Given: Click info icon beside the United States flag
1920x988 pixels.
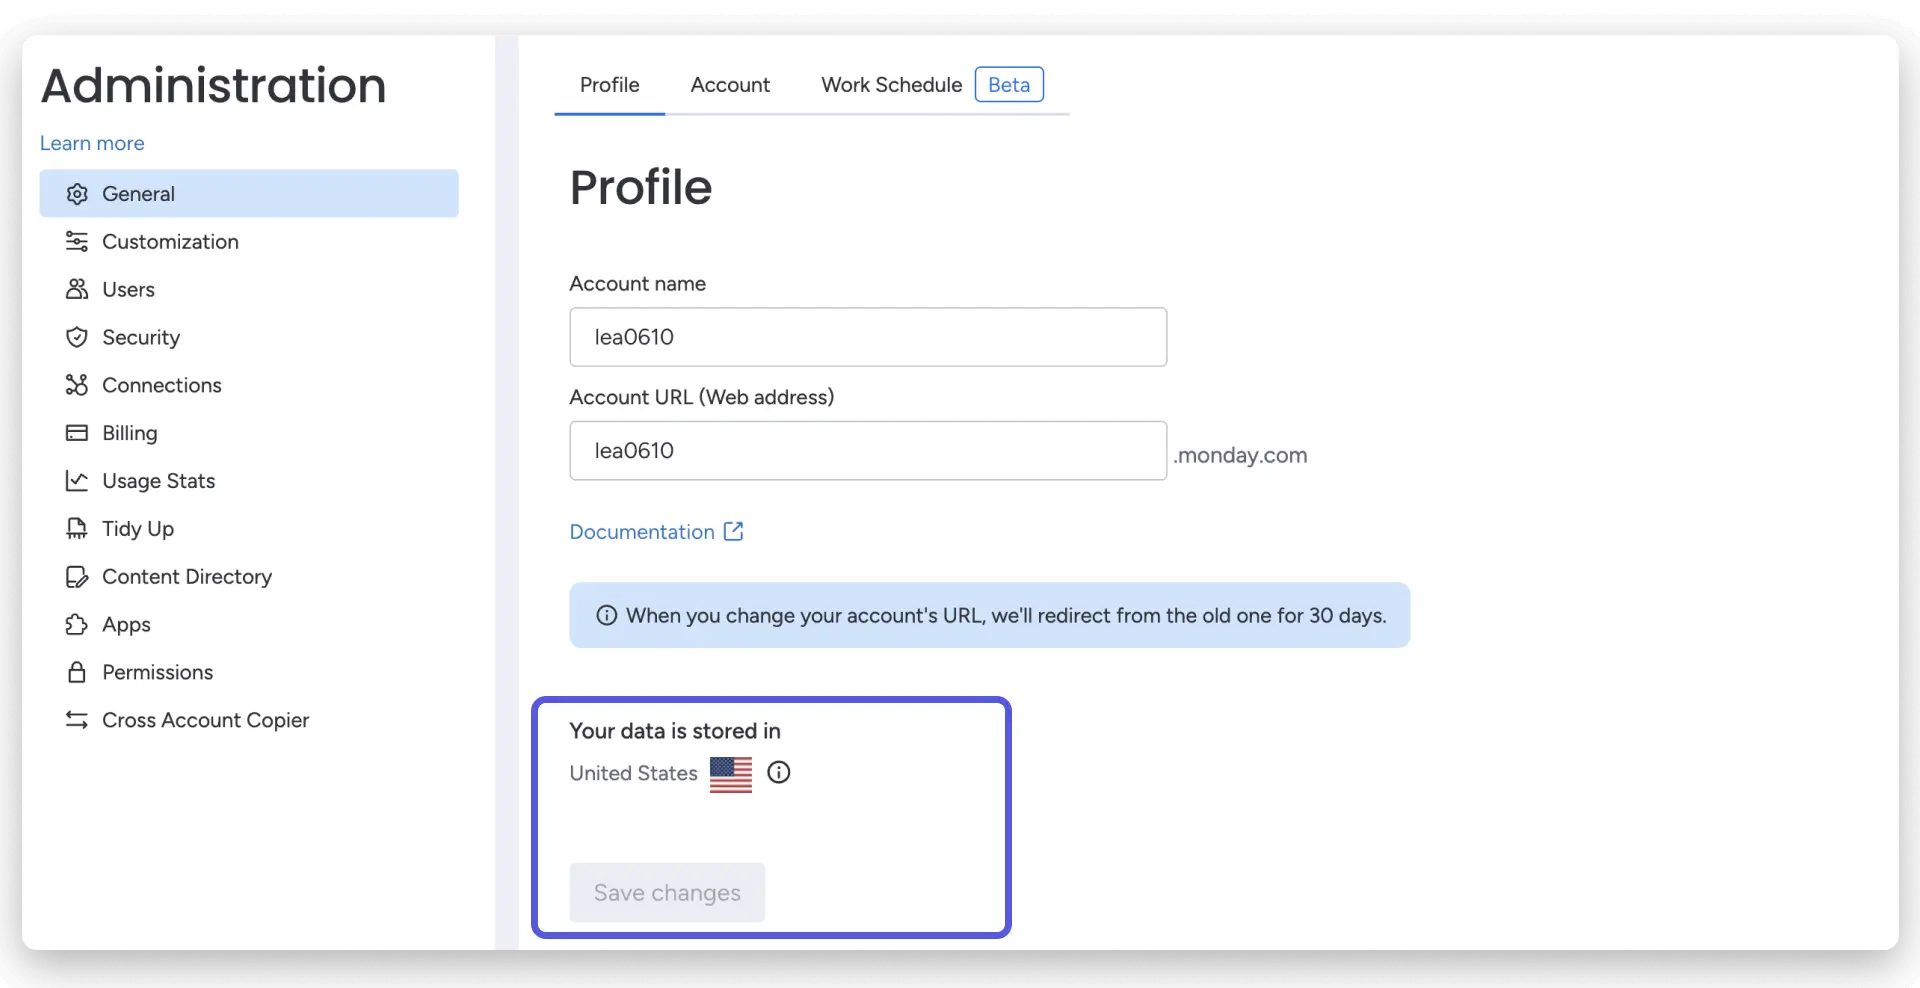Looking at the screenshot, I should (777, 772).
